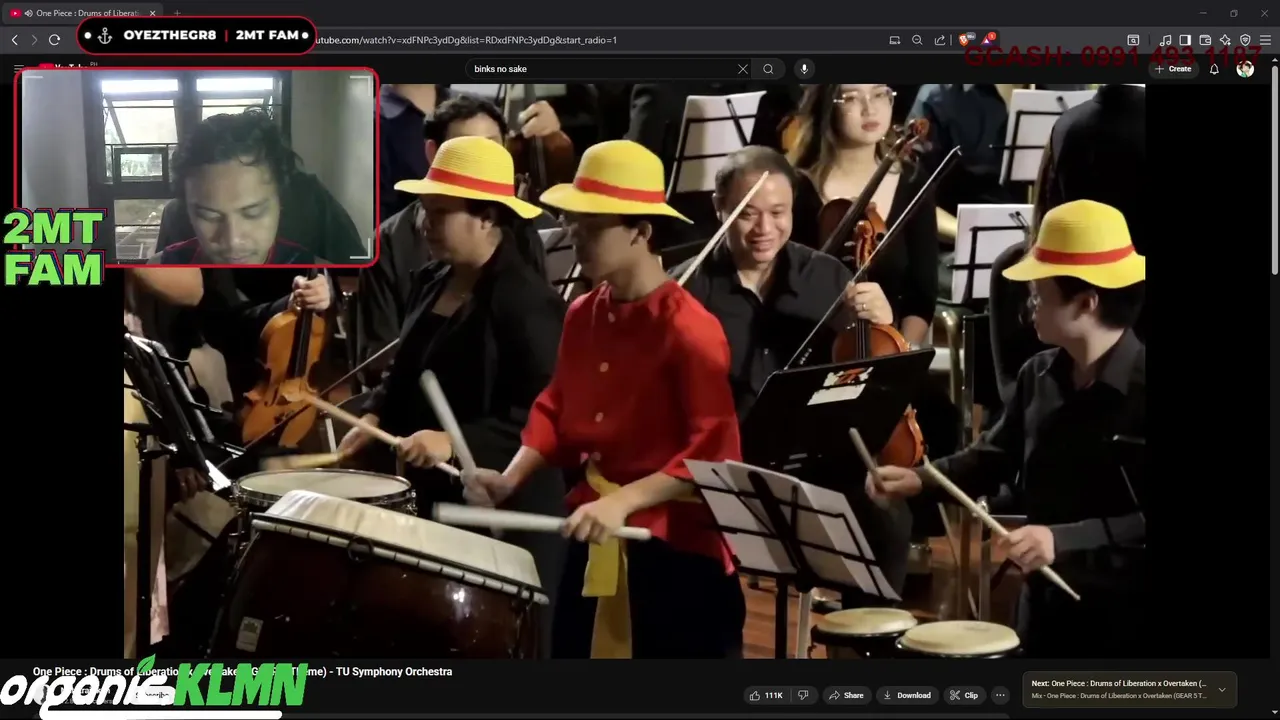Open the more actions three-dot menu
The width and height of the screenshot is (1280, 720).
click(x=1000, y=695)
